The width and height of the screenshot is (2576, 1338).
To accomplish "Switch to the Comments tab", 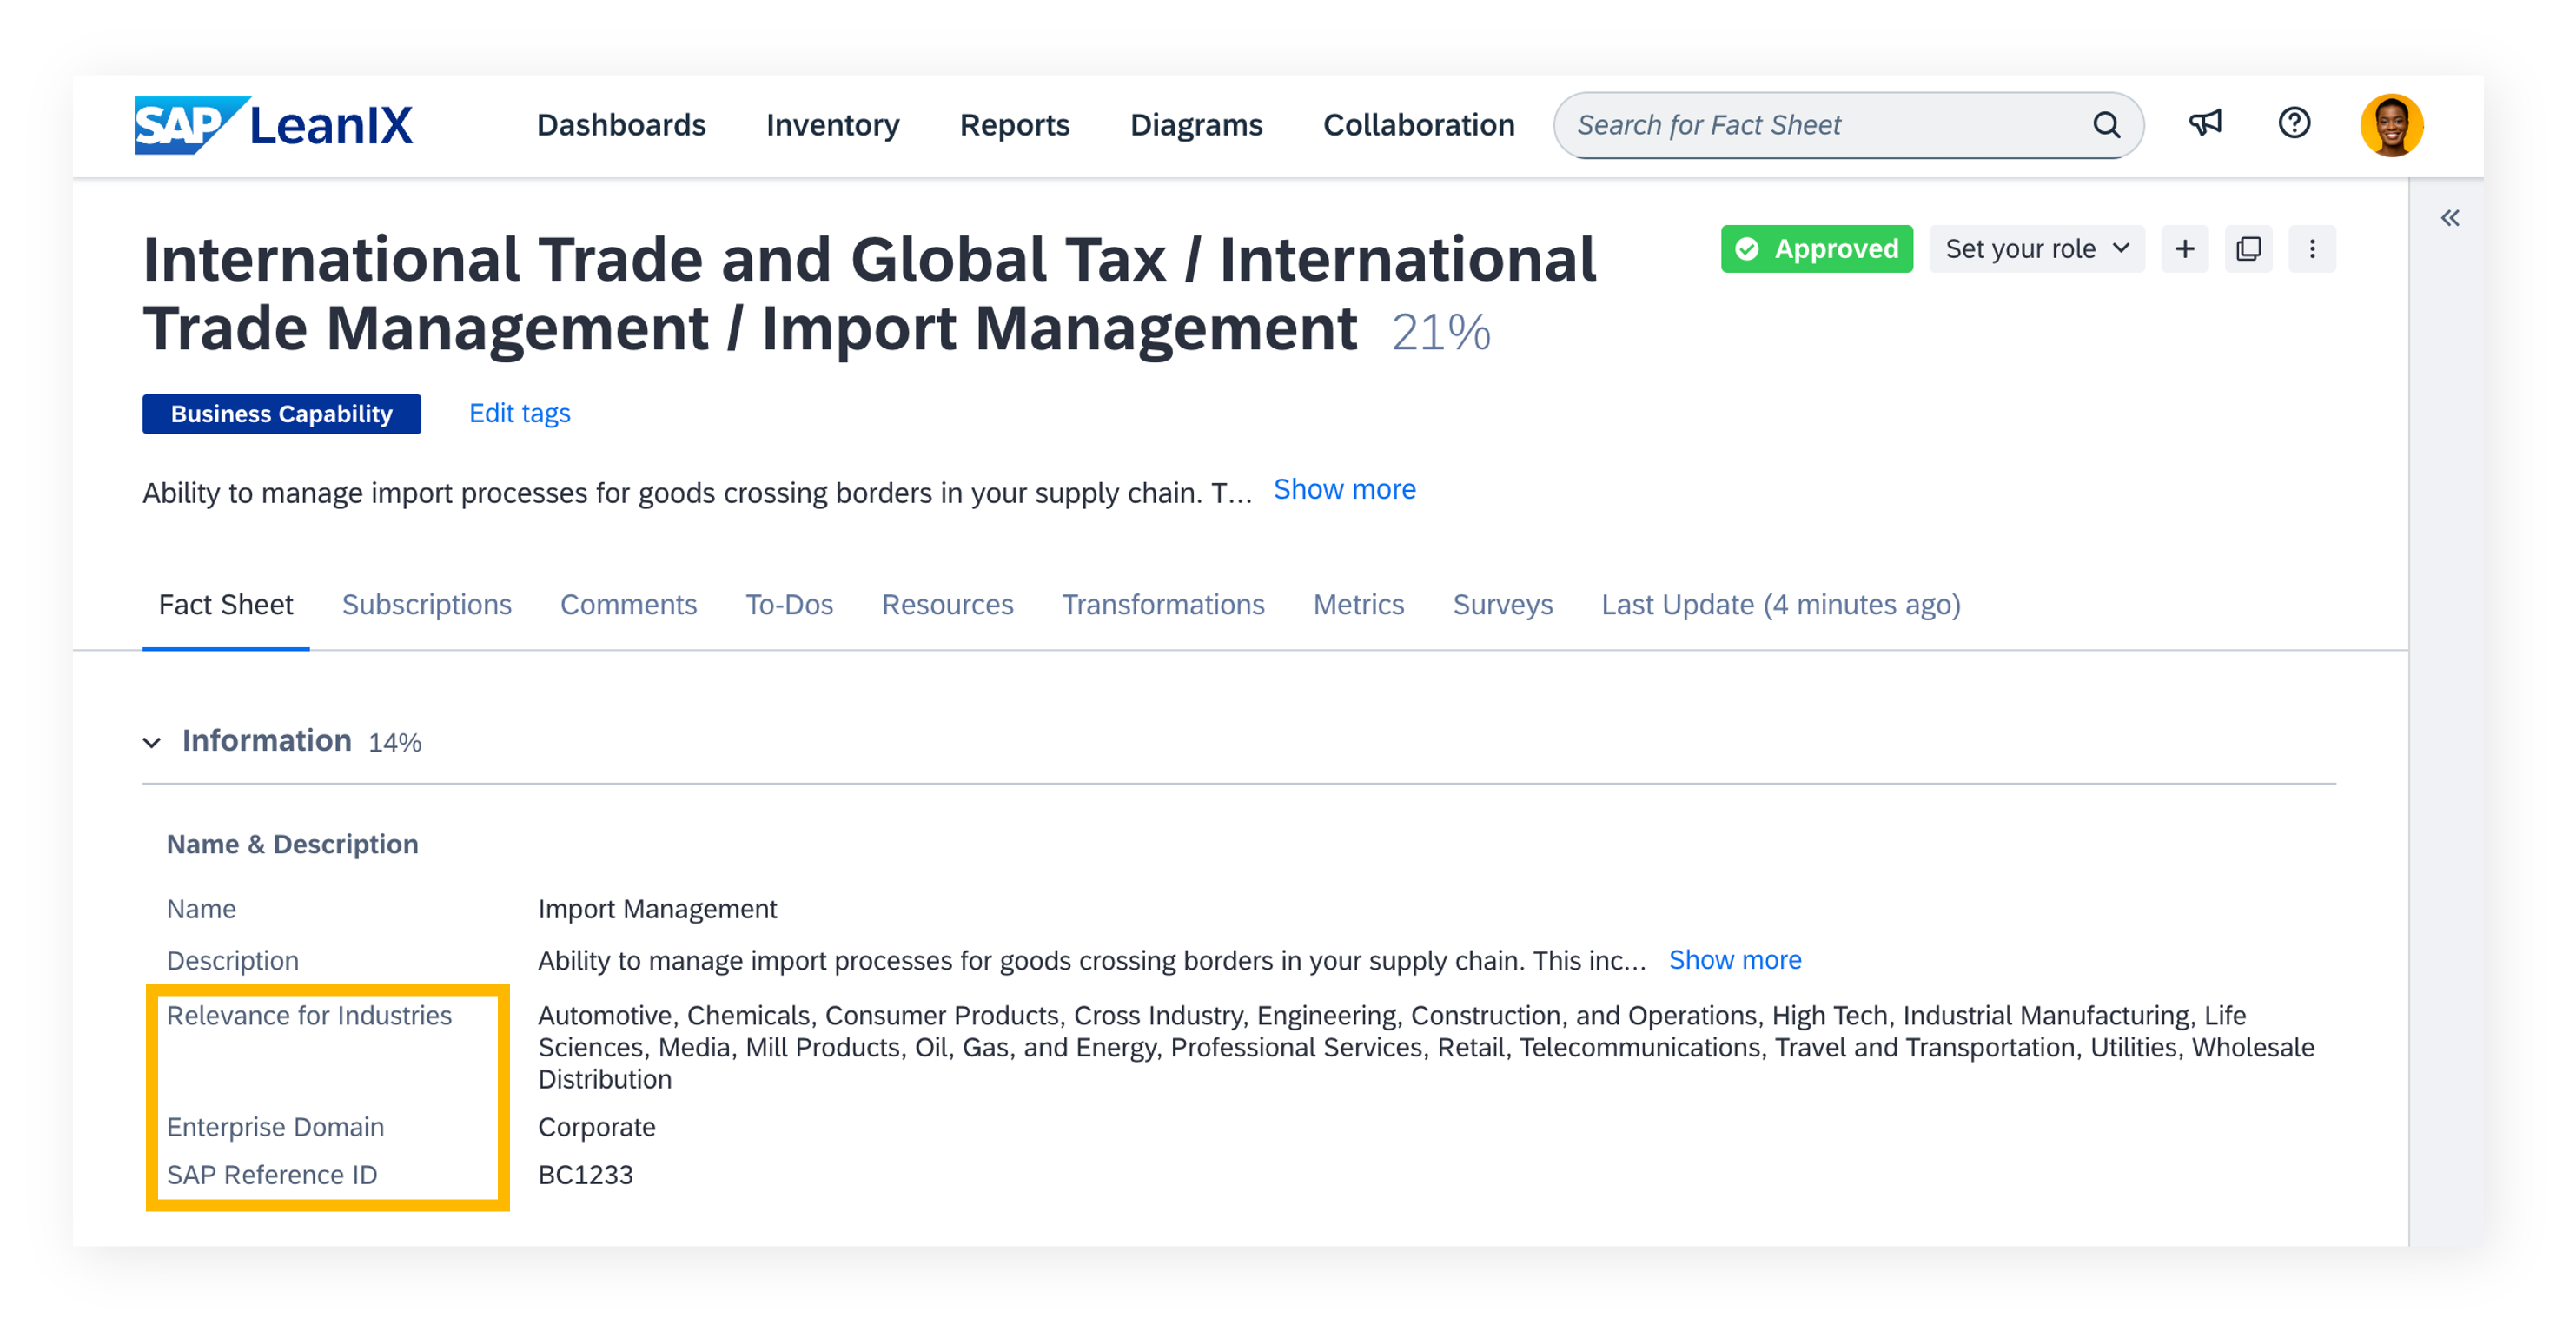I will click(x=628, y=605).
